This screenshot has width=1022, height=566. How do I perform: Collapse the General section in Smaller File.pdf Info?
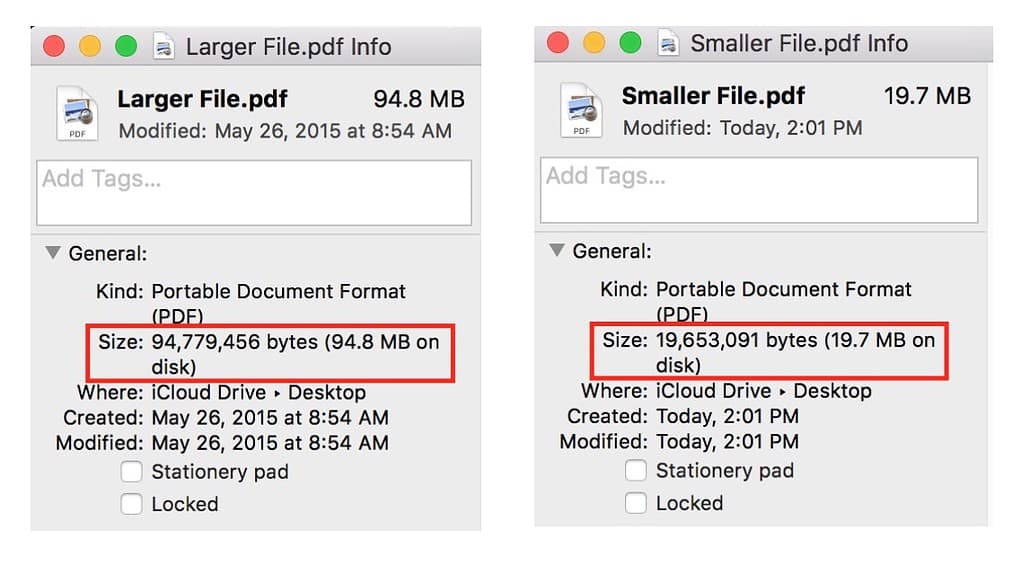(557, 250)
